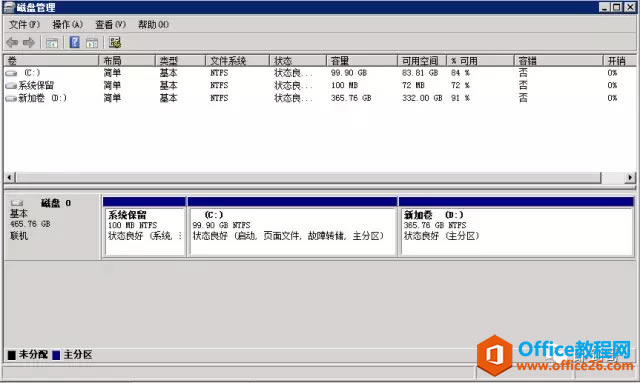Open the 文件(F) menu
Image resolution: width=640 pixels, height=383 pixels.
tap(24, 24)
